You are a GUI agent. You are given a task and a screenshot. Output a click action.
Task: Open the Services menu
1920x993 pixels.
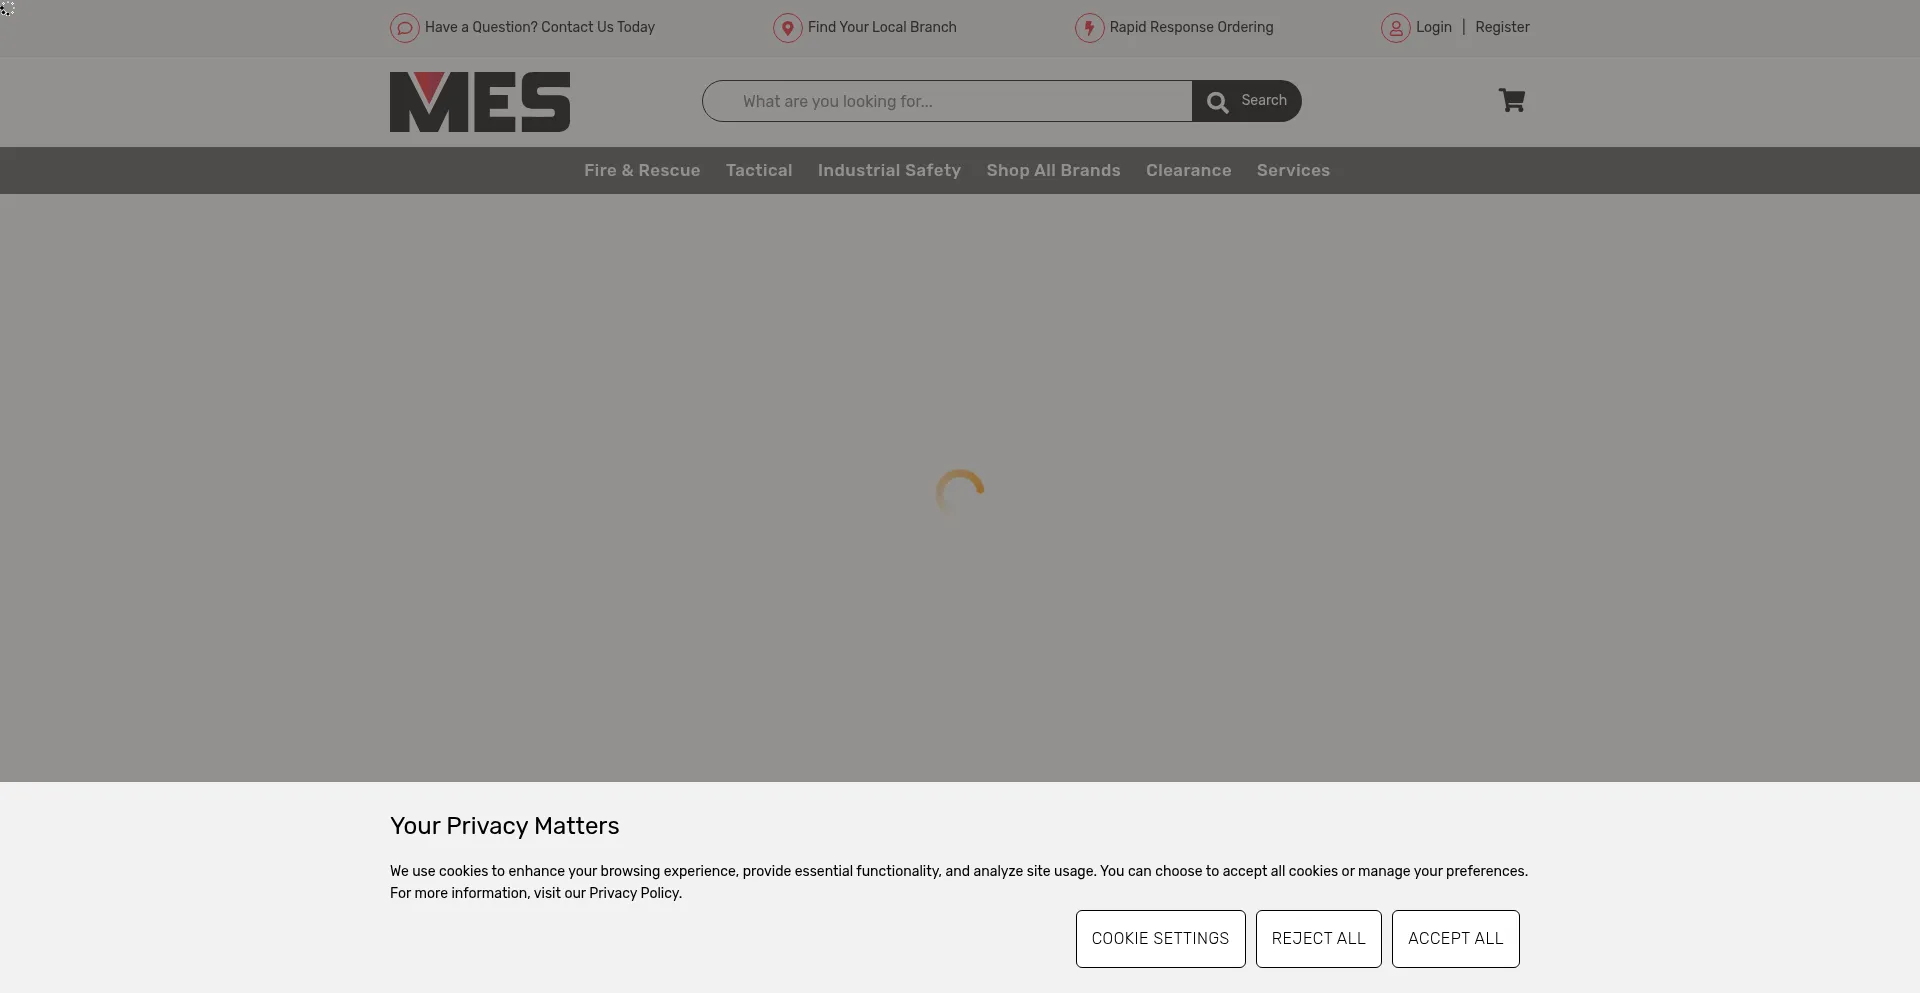pos(1293,171)
